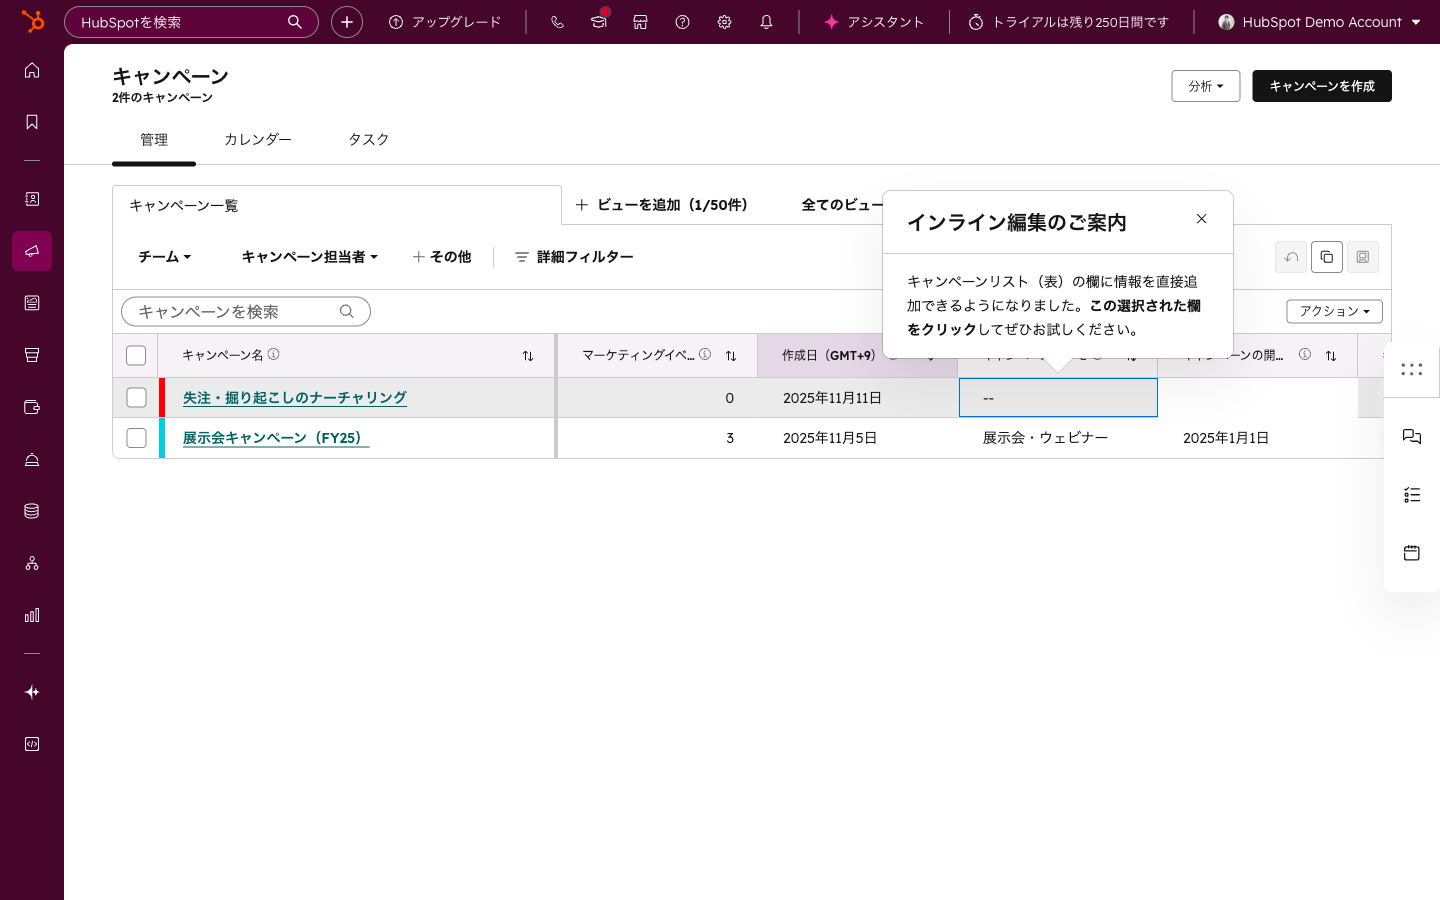Switch to the カレンダー tab
Screen dimensions: 1440x900
[x=257, y=140]
